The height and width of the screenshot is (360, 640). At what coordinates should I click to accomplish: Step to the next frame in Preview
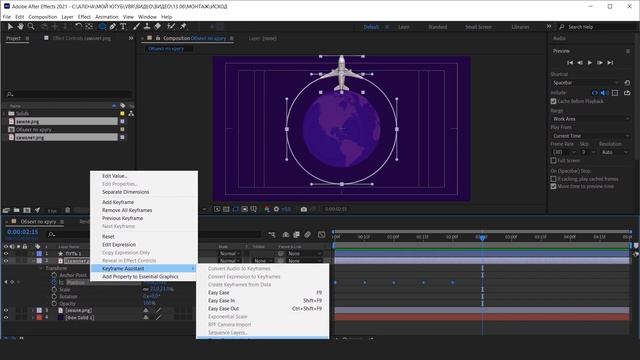point(600,62)
